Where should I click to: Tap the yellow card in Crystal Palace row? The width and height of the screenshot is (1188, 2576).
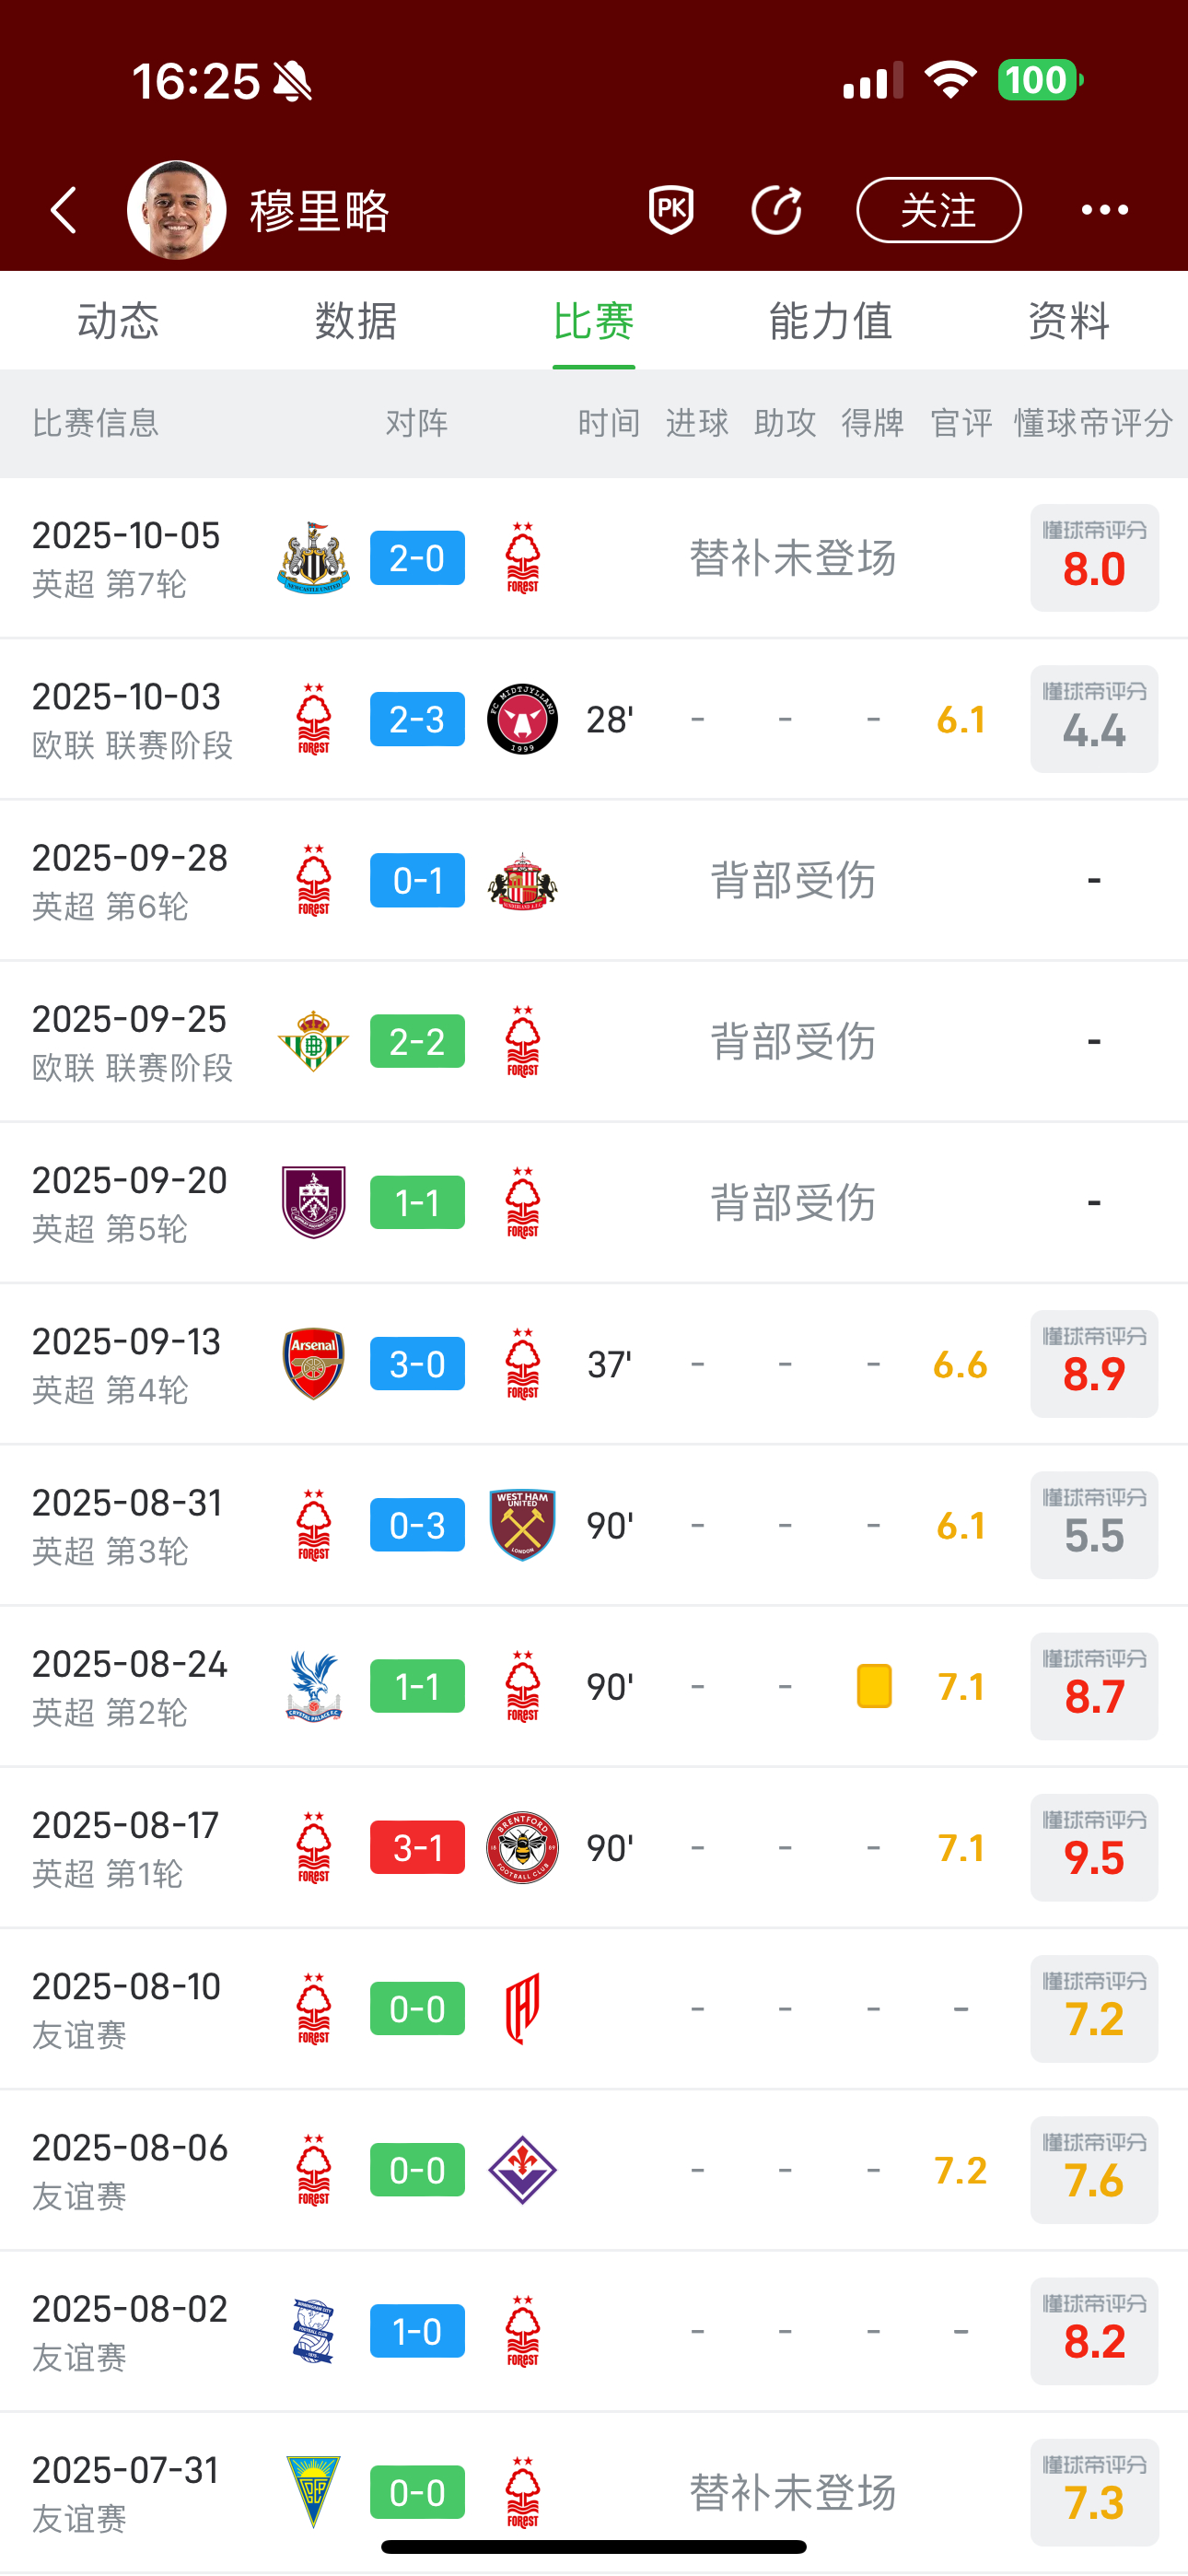click(x=874, y=1686)
